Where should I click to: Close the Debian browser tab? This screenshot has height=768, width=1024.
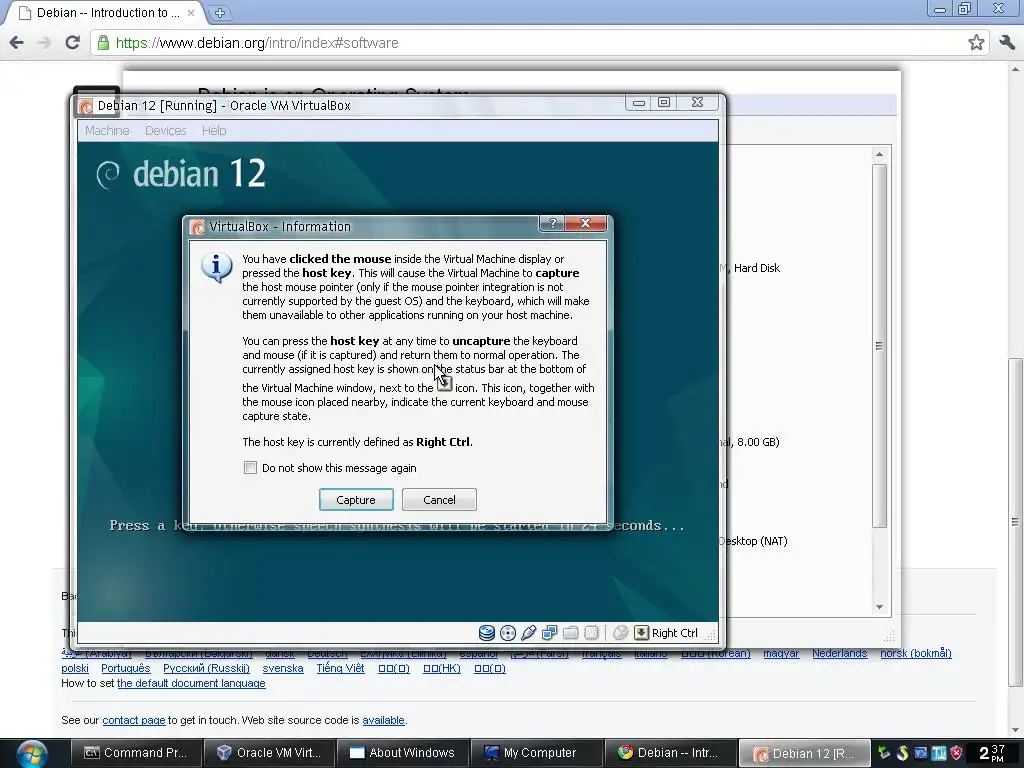coord(191,12)
